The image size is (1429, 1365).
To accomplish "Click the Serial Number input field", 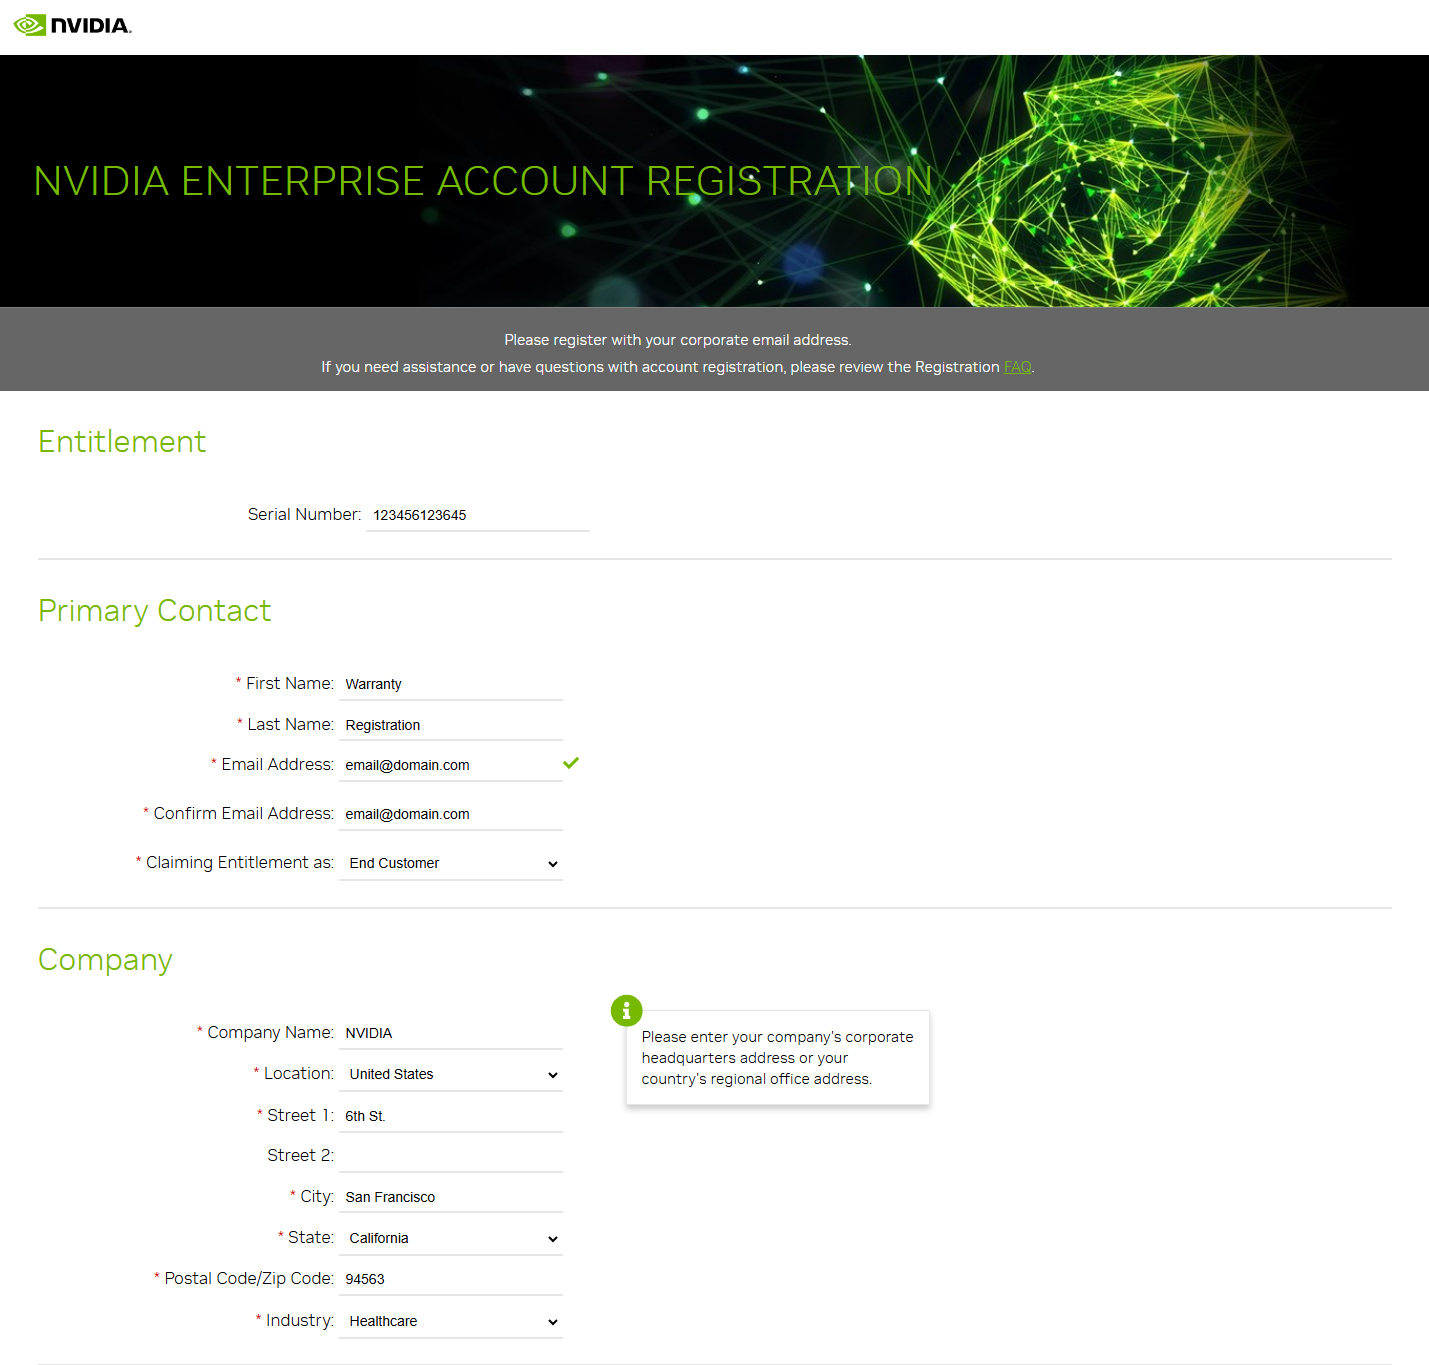I will coord(478,515).
